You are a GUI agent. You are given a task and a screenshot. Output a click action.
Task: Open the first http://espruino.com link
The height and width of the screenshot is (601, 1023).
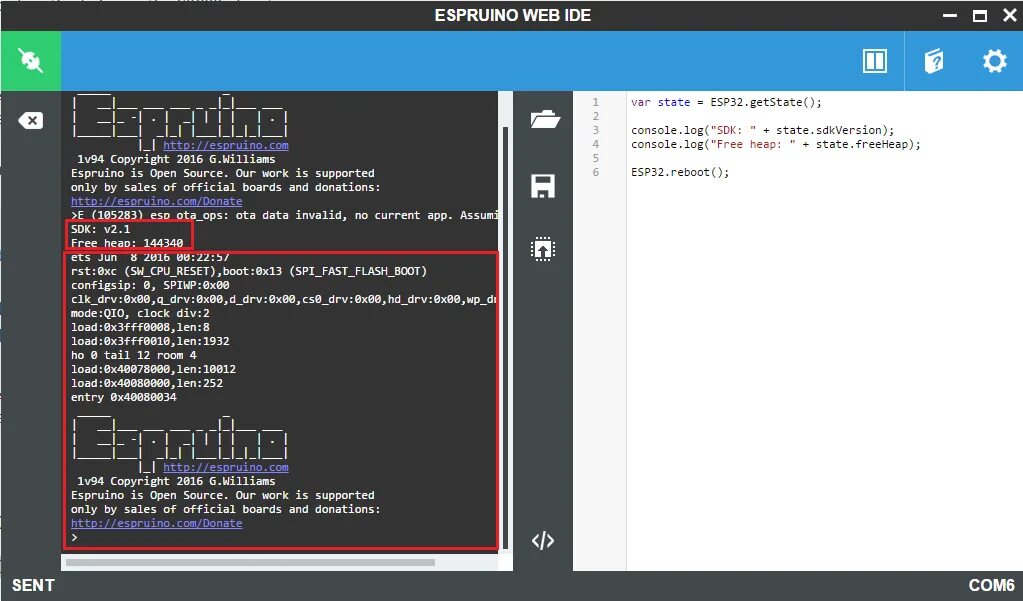pos(226,146)
